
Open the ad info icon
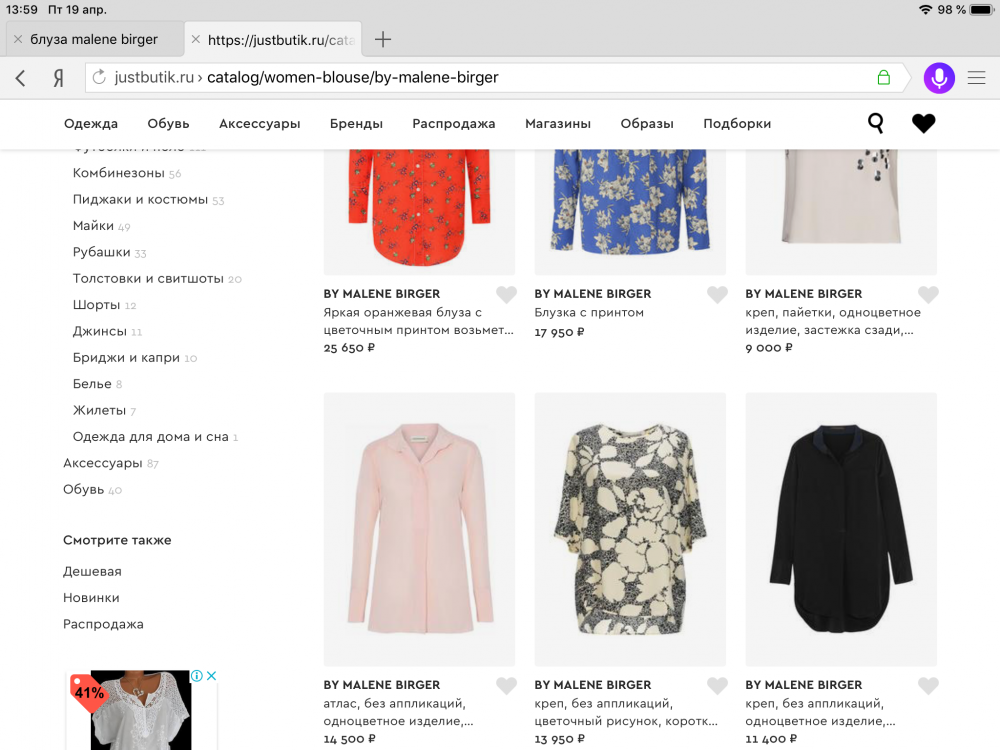point(197,675)
